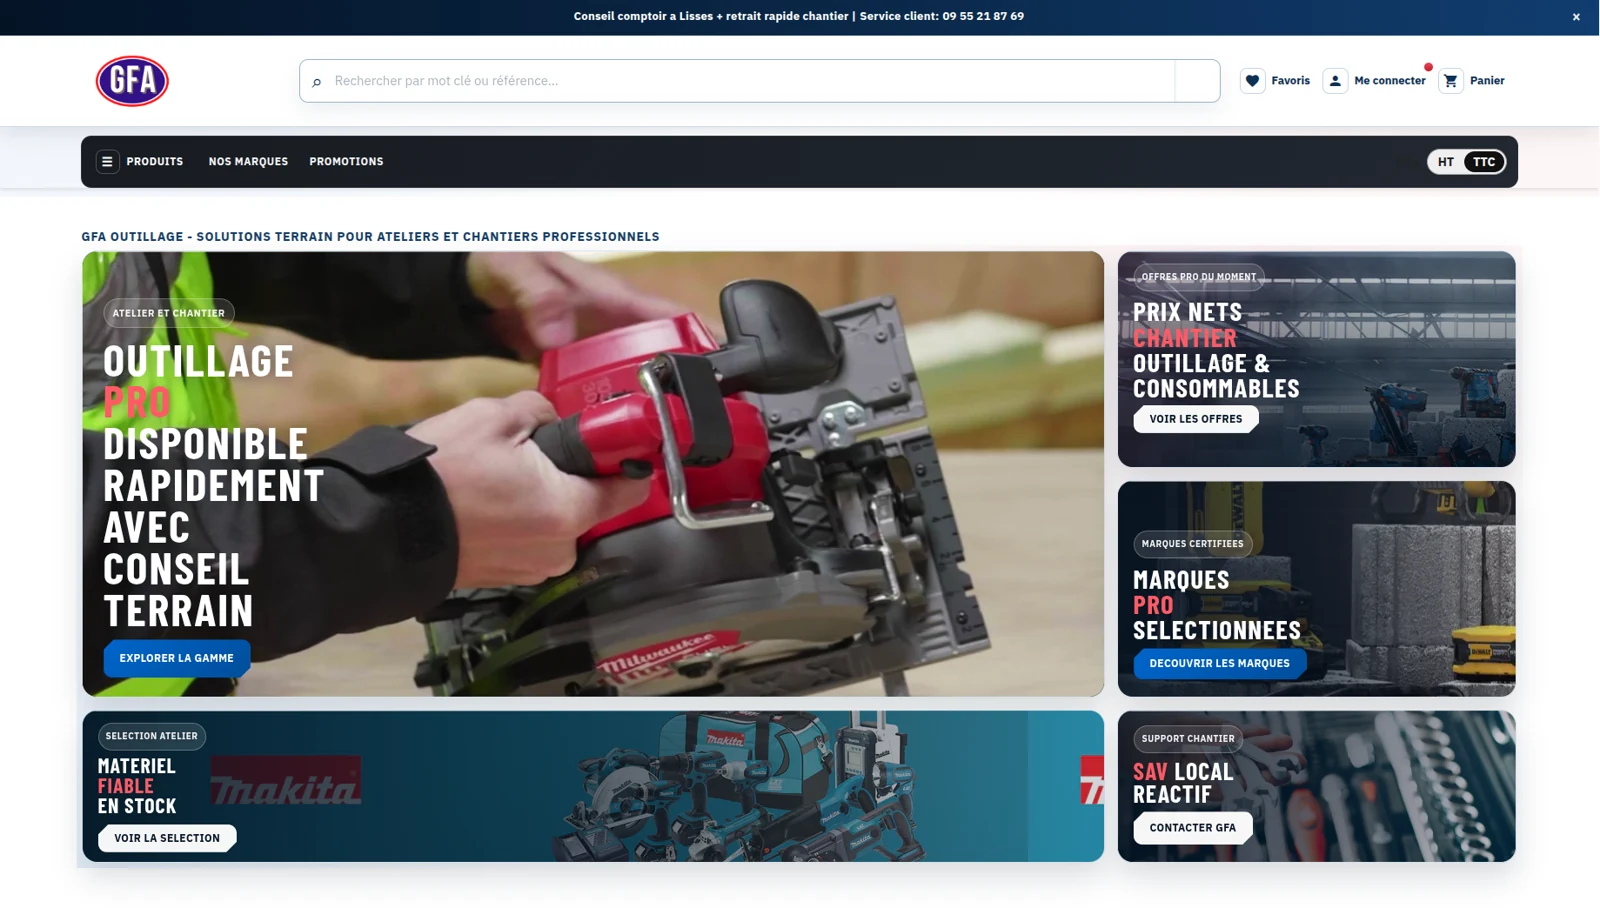
Task: Click the search submit button inside the search bar
Action: [x=1197, y=81]
